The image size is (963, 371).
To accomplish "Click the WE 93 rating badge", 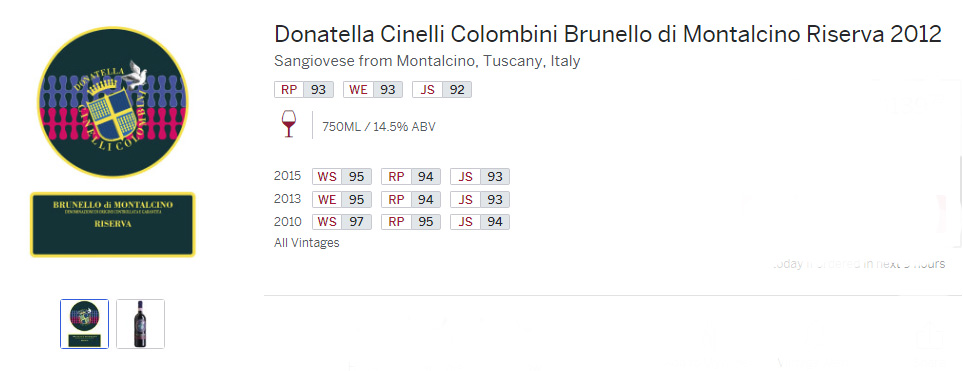I will pyautogui.click(x=373, y=90).
